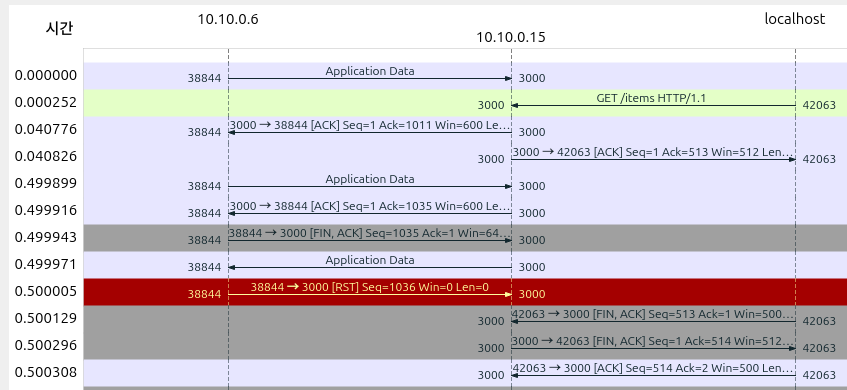The width and height of the screenshot is (847, 390).
Task: Click port 42063 in the 0.500308 row
Action: click(819, 375)
